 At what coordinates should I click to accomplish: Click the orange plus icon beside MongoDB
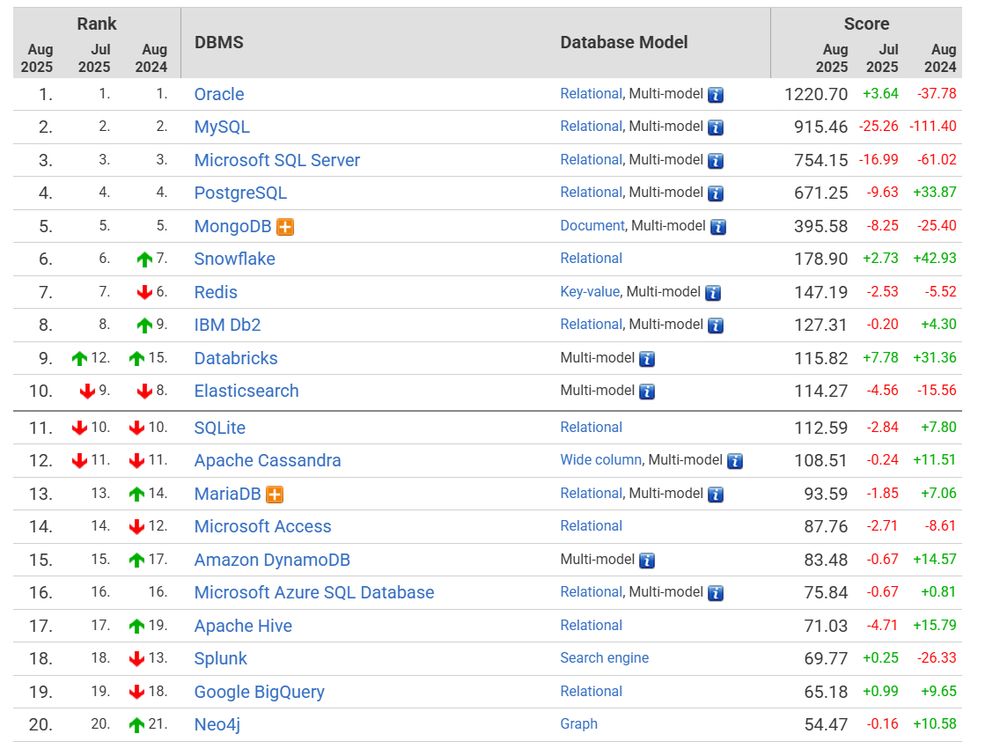(285, 227)
